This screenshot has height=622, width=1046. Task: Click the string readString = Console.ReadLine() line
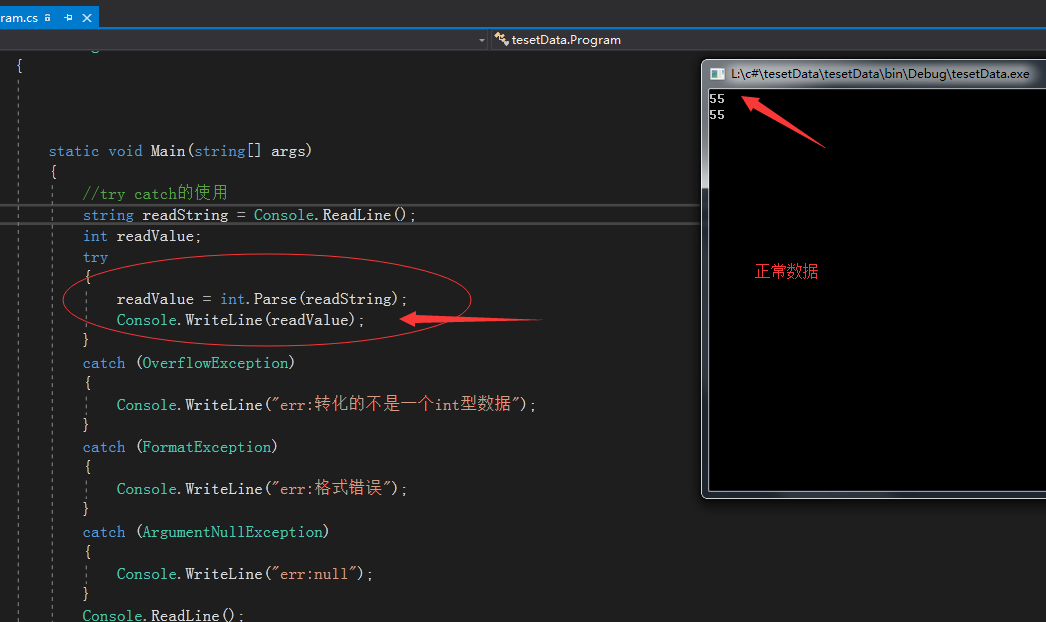249,215
